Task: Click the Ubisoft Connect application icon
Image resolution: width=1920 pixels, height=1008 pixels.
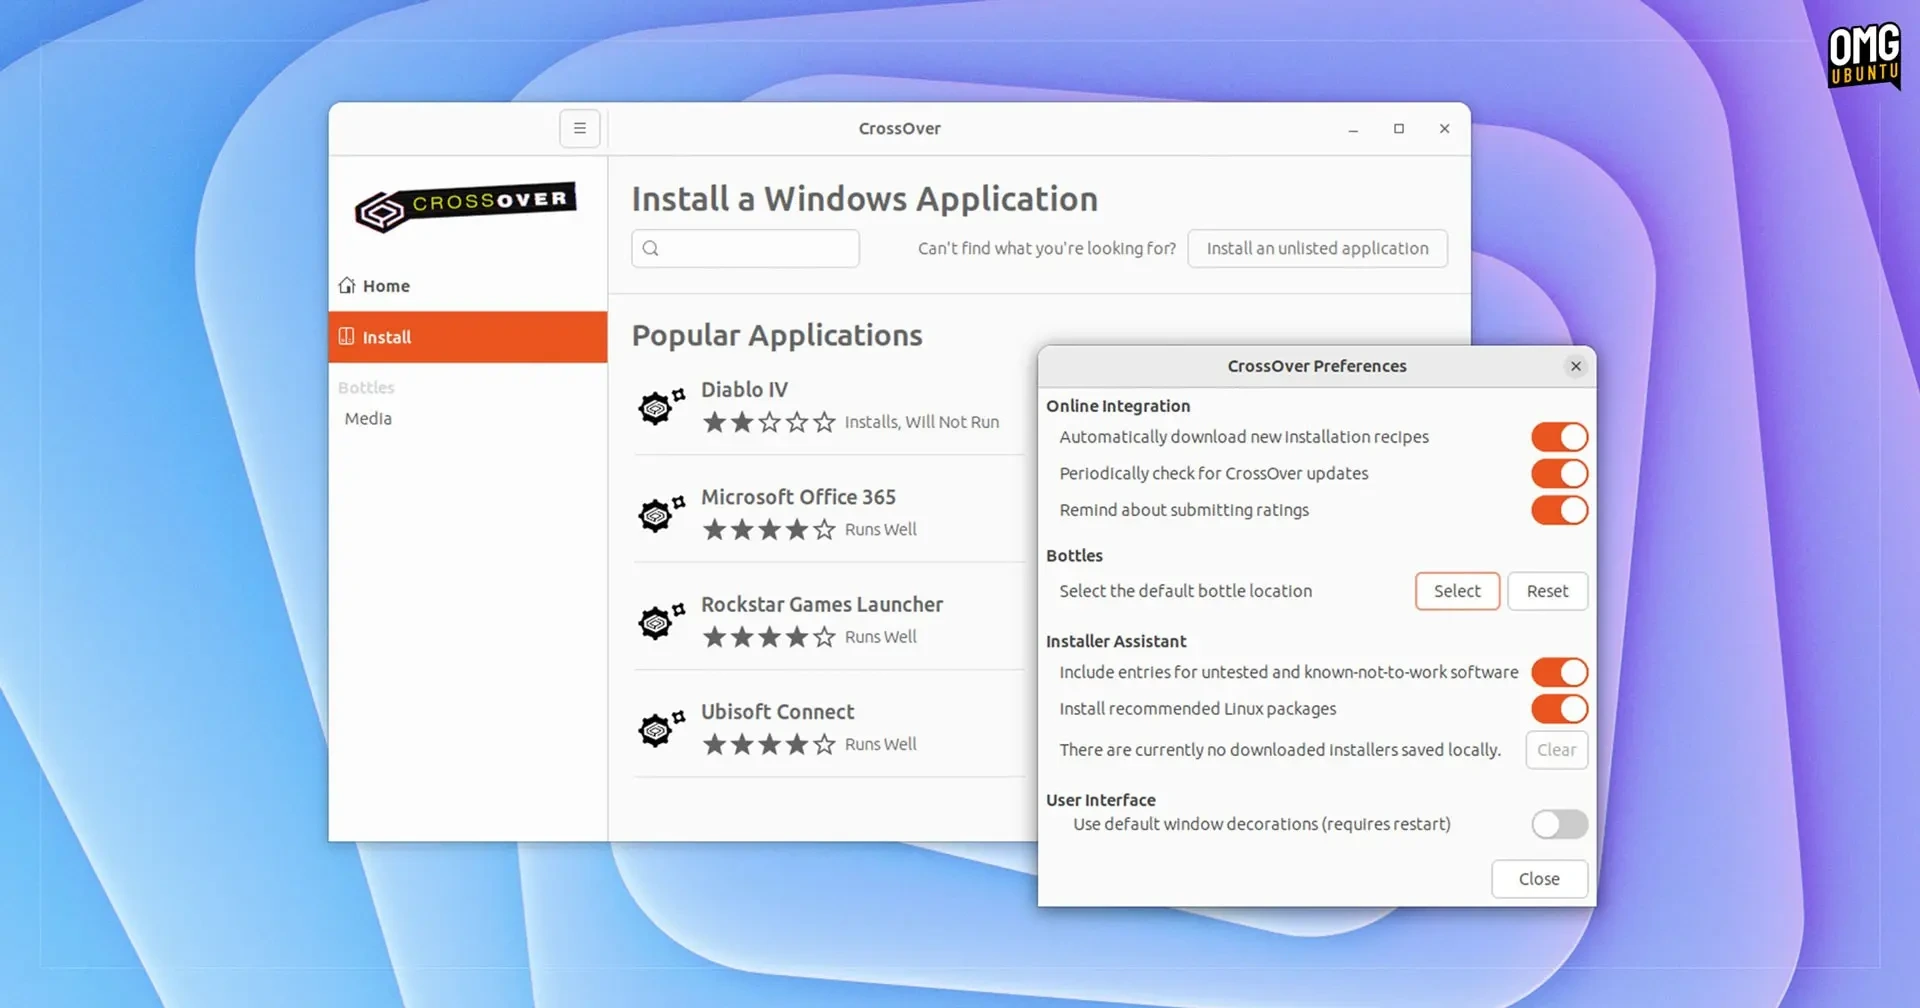Action: 661,728
